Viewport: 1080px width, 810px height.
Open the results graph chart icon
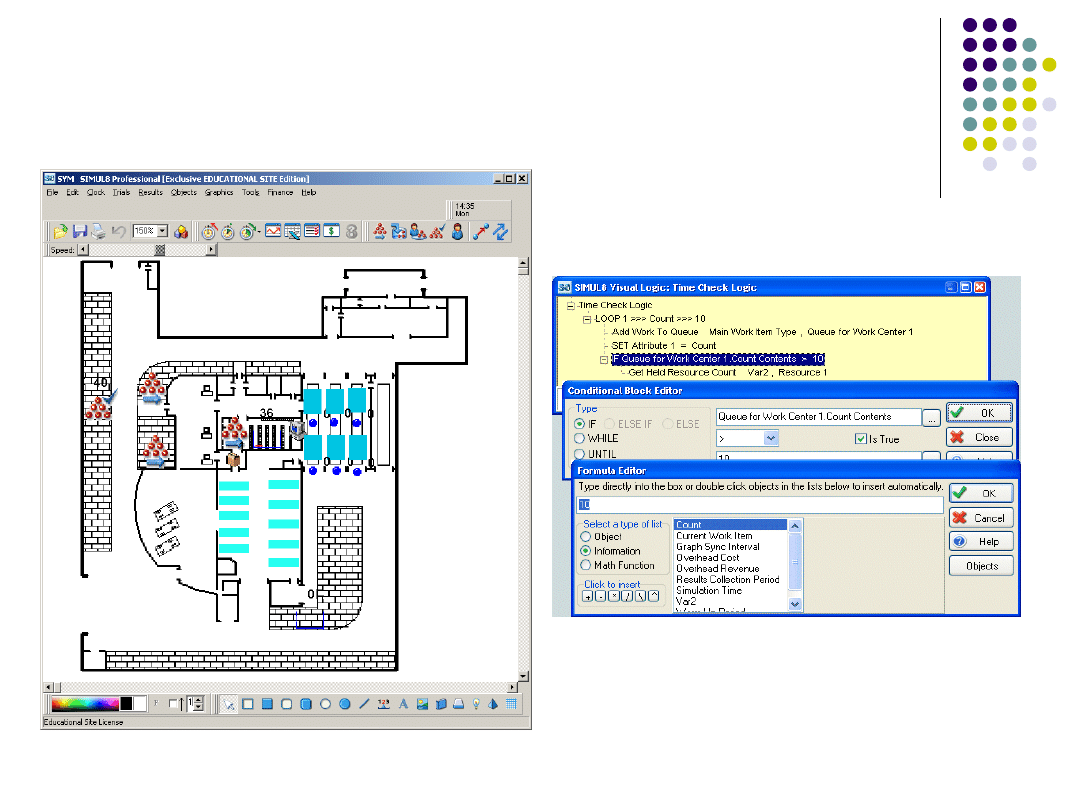(x=273, y=231)
